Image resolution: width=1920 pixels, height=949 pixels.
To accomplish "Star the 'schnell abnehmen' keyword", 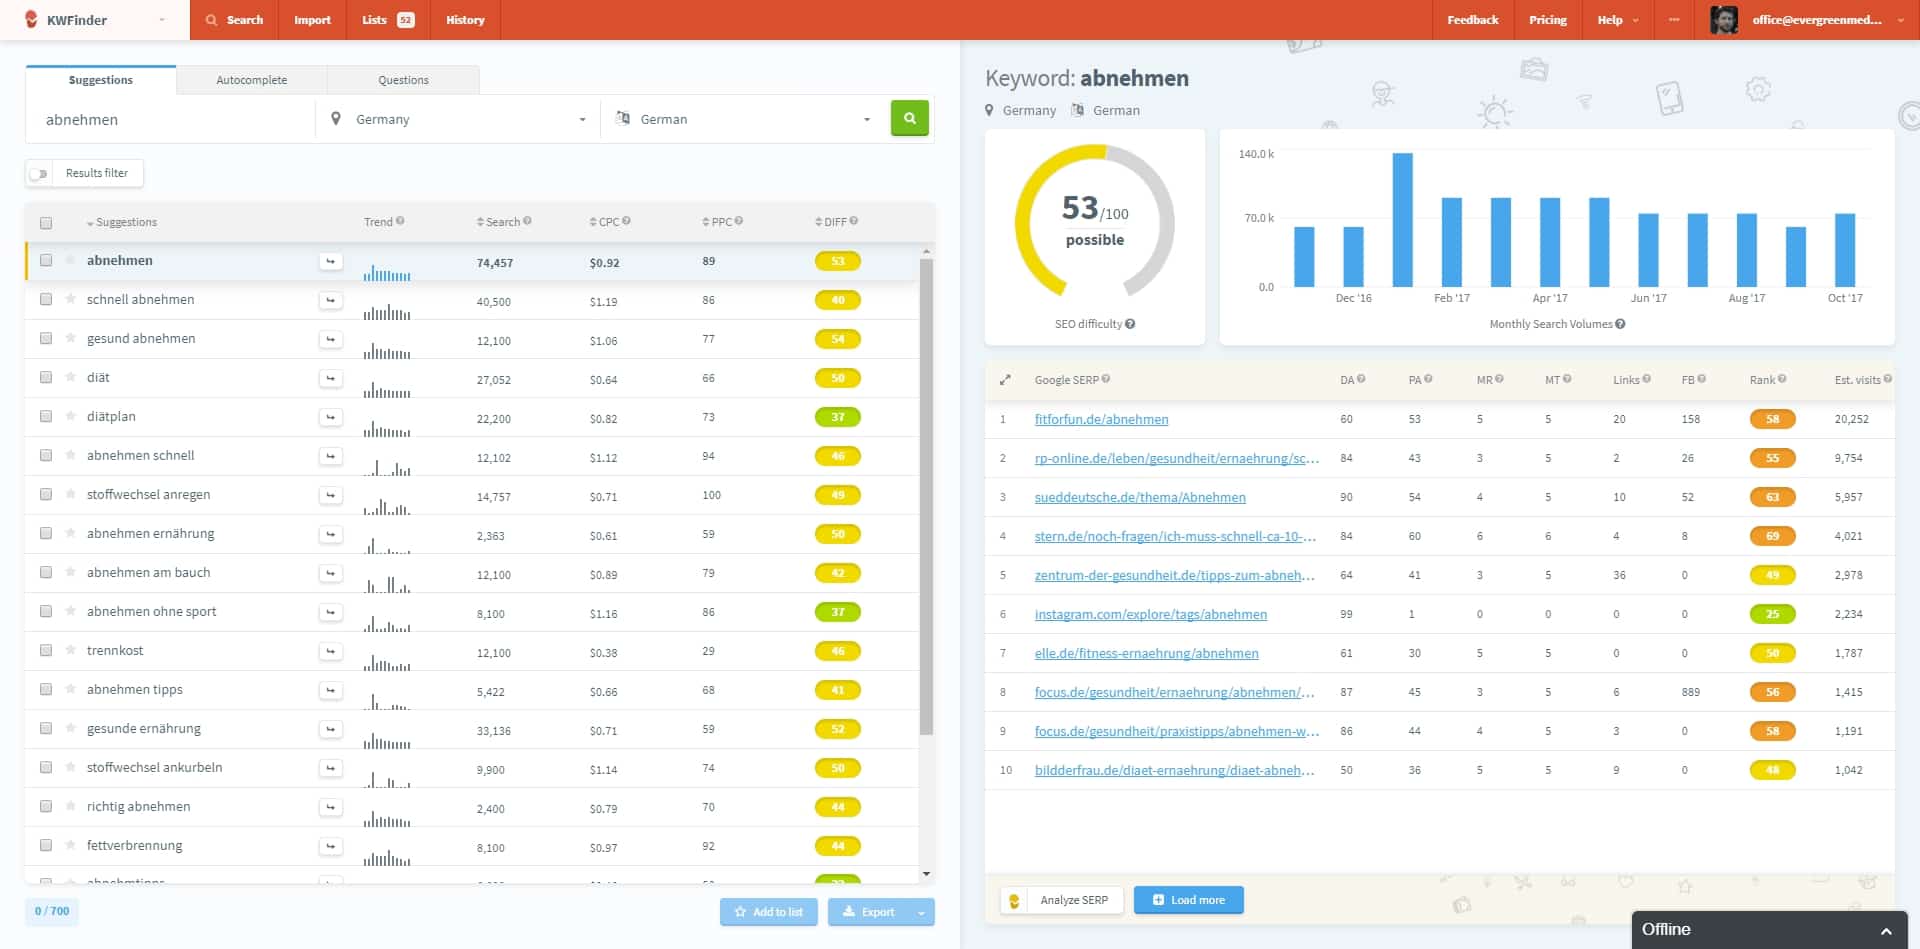I will click(71, 299).
